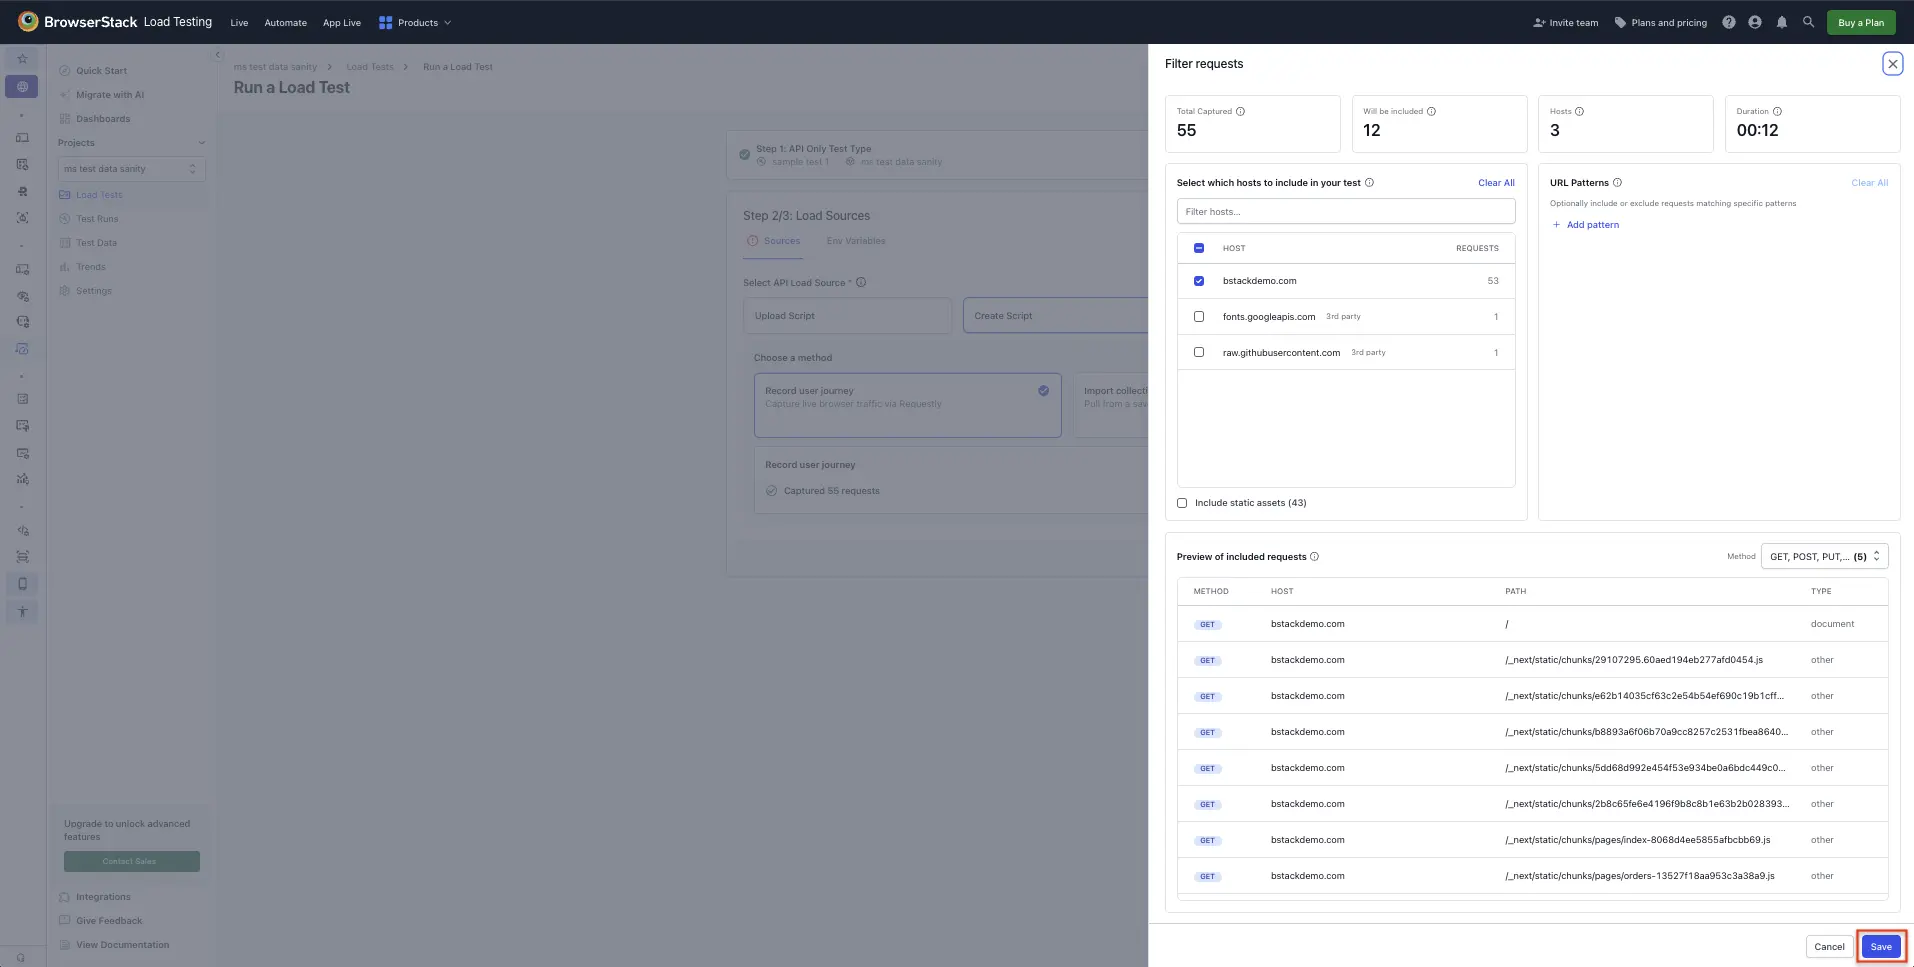Viewport: 1914px width, 967px height.
Task: Click the URL Patterns info icon
Action: 1617,183
